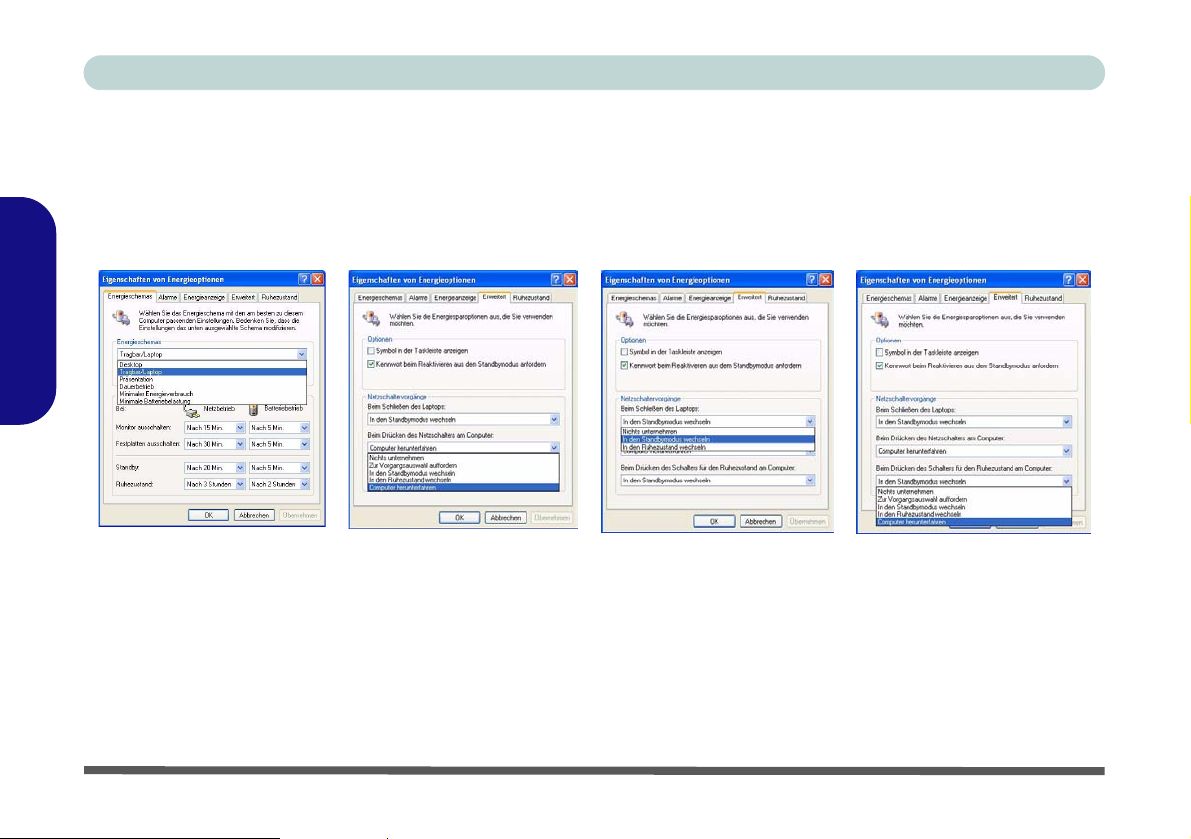The image size is (1191, 839).
Task: Enable Taskleiste symbol in lid-close-list dialog
Action: click(x=624, y=352)
